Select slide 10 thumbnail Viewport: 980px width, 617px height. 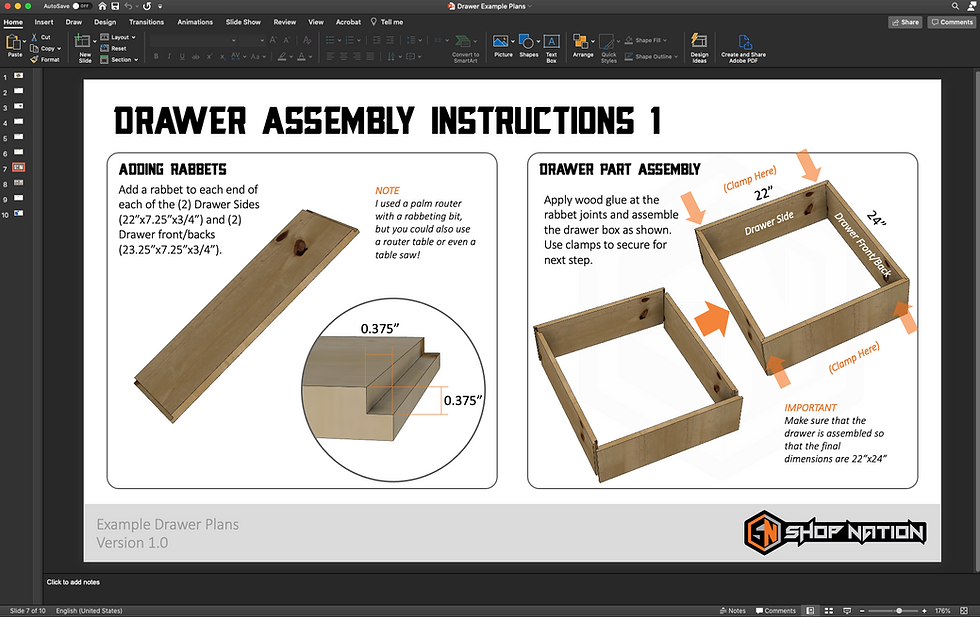[x=19, y=213]
